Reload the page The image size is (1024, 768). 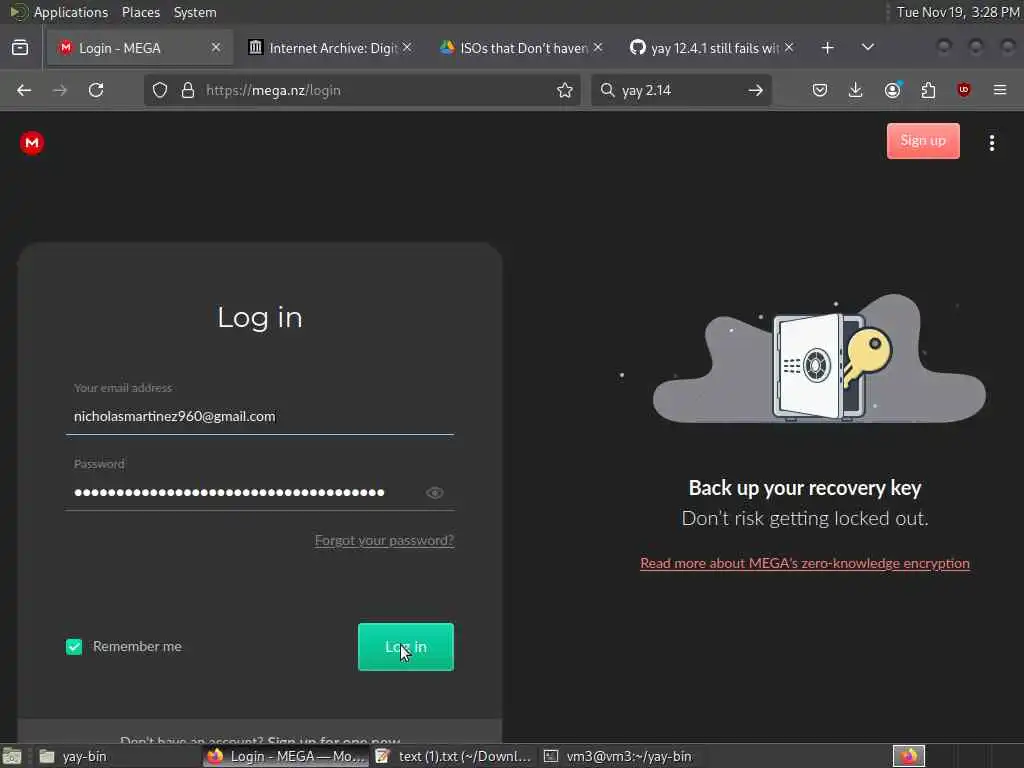point(96,90)
